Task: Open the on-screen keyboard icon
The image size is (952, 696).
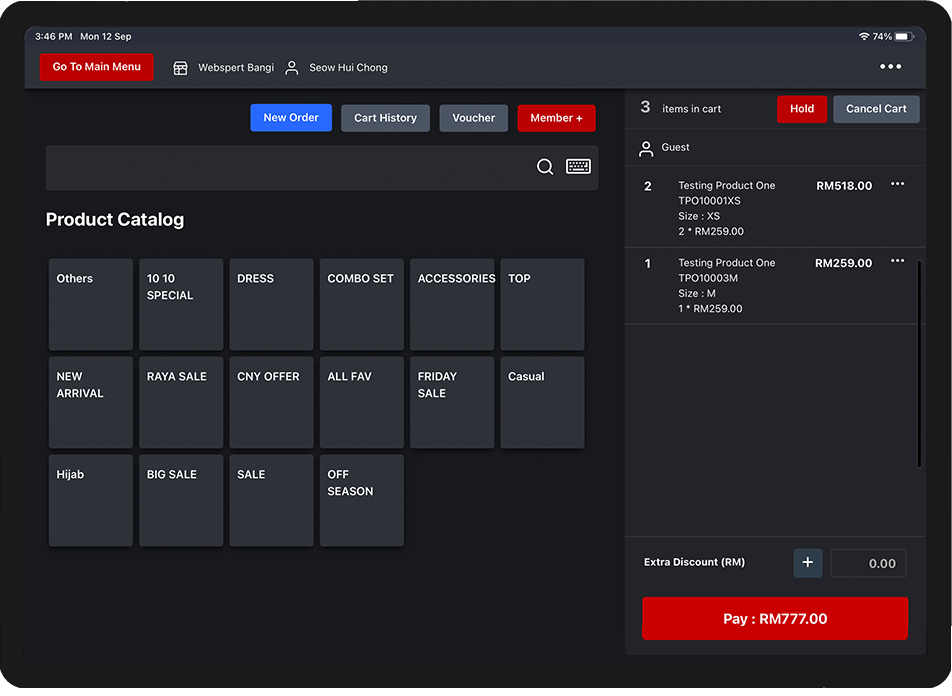Action: pyautogui.click(x=578, y=167)
